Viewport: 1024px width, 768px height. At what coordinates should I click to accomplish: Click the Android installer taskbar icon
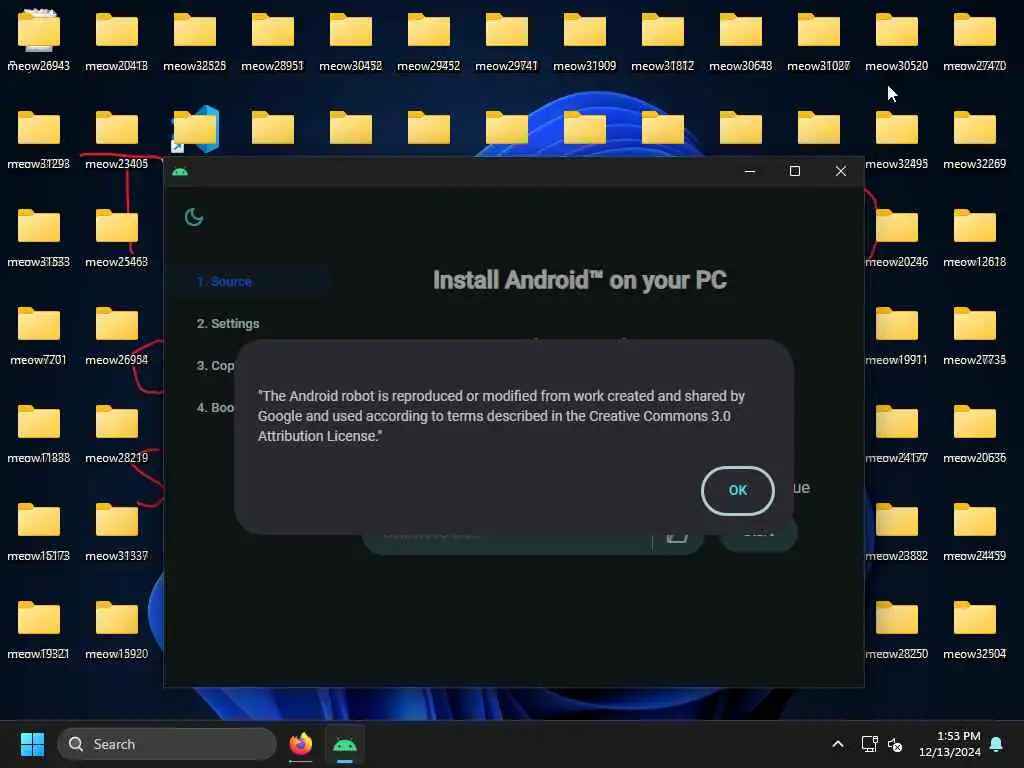click(x=345, y=744)
